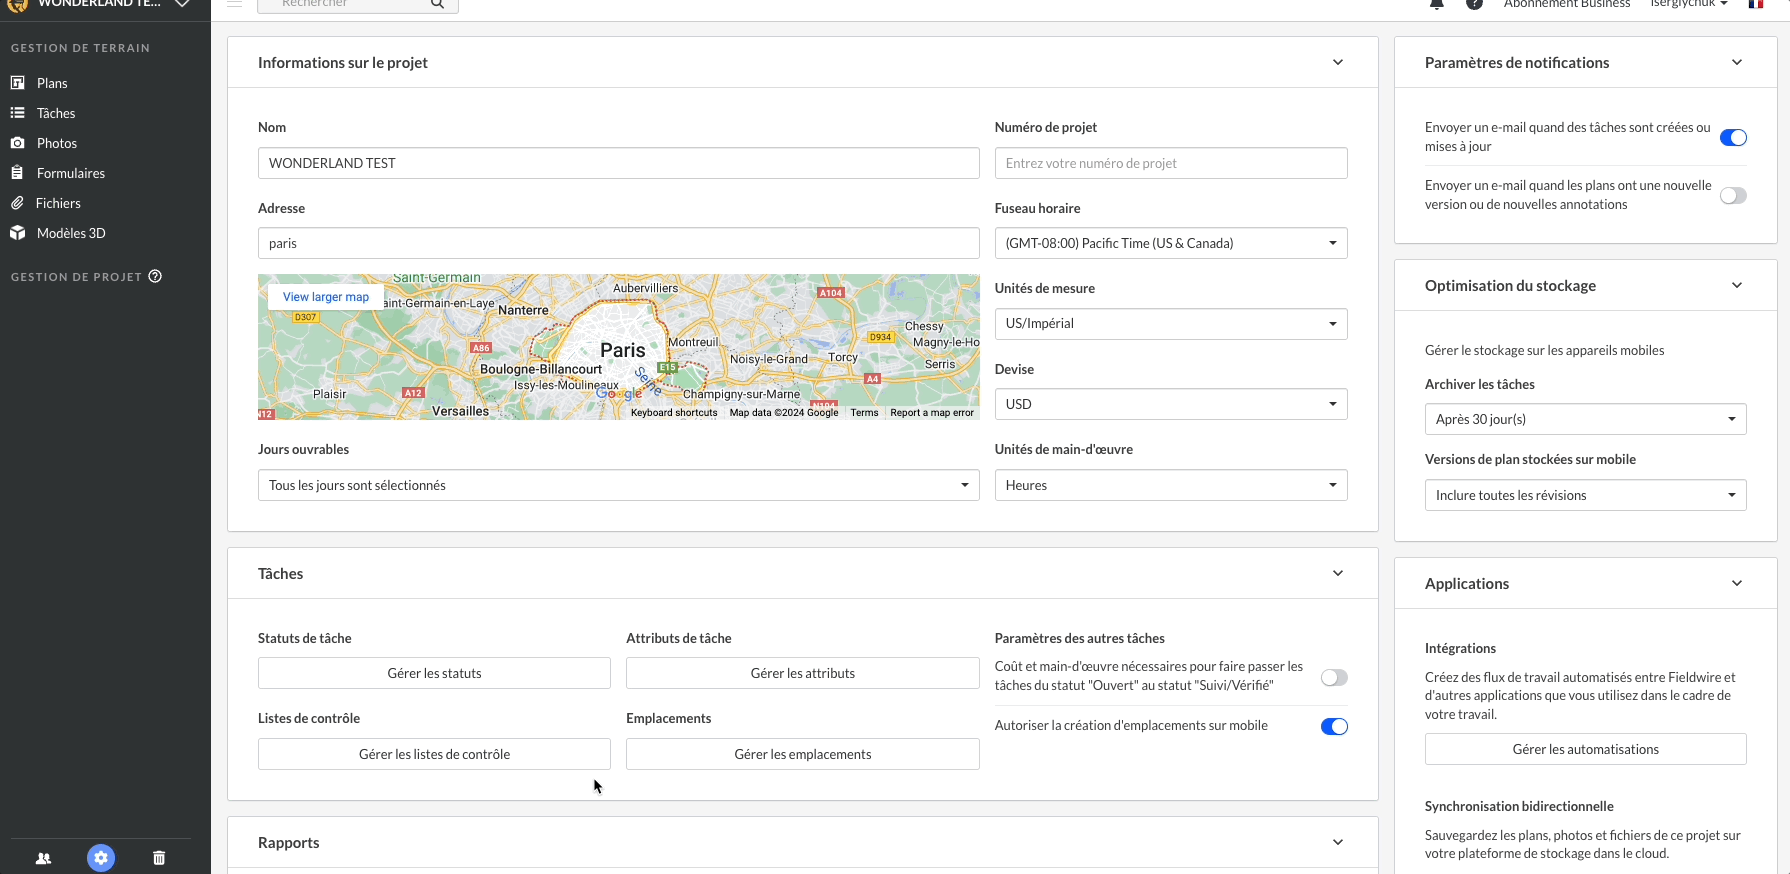
Task: Open the Fichiers paperclip icon
Action: (17, 203)
